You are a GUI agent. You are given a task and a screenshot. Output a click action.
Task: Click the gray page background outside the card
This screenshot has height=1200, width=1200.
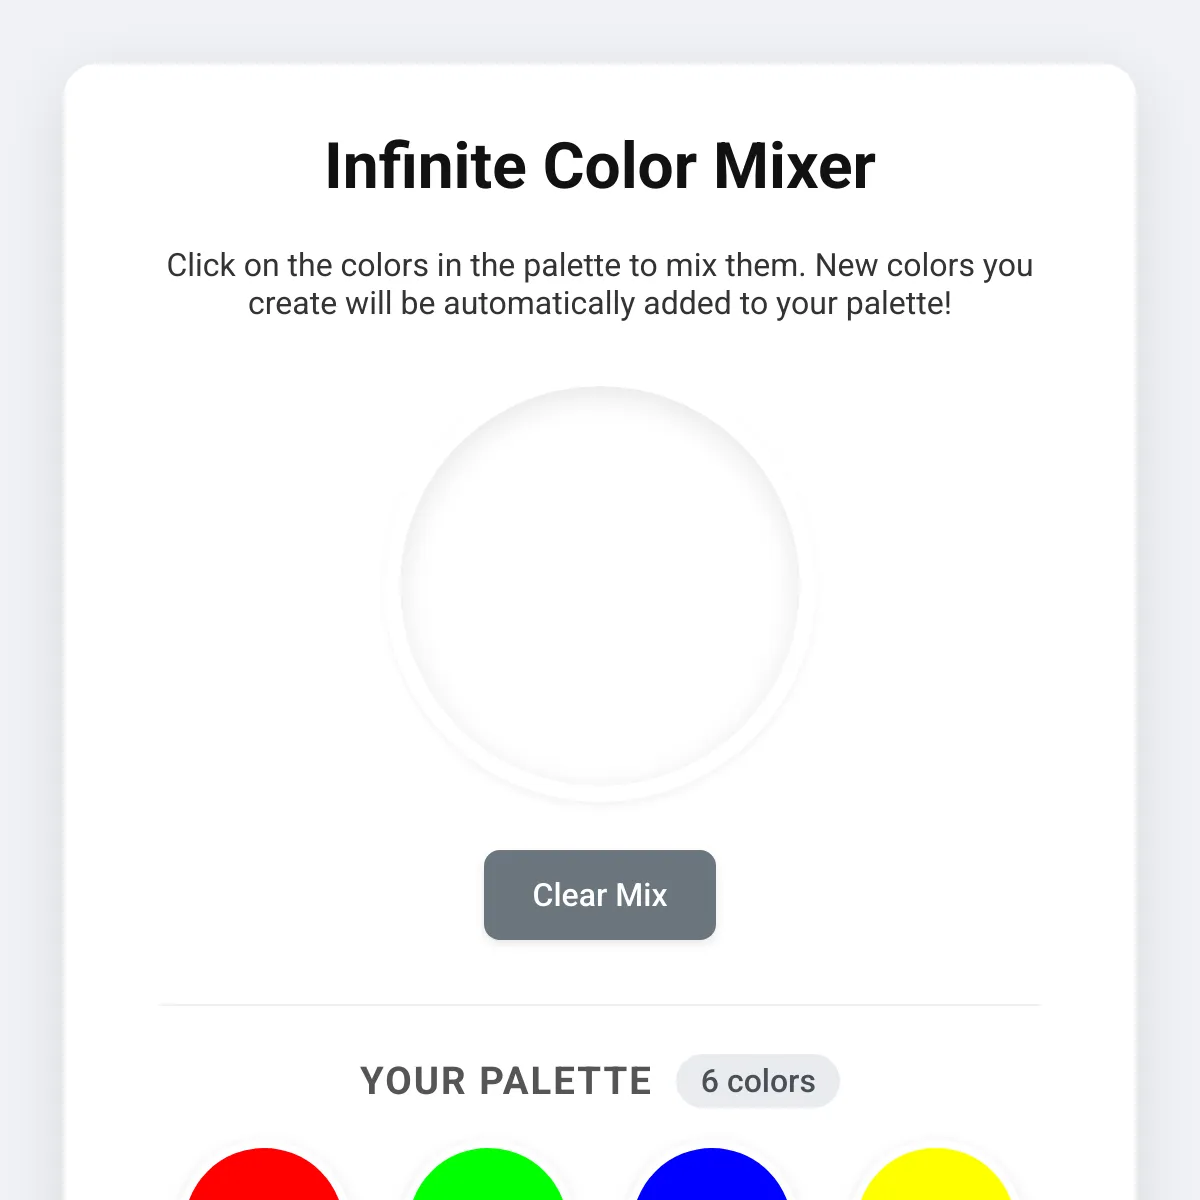30,600
